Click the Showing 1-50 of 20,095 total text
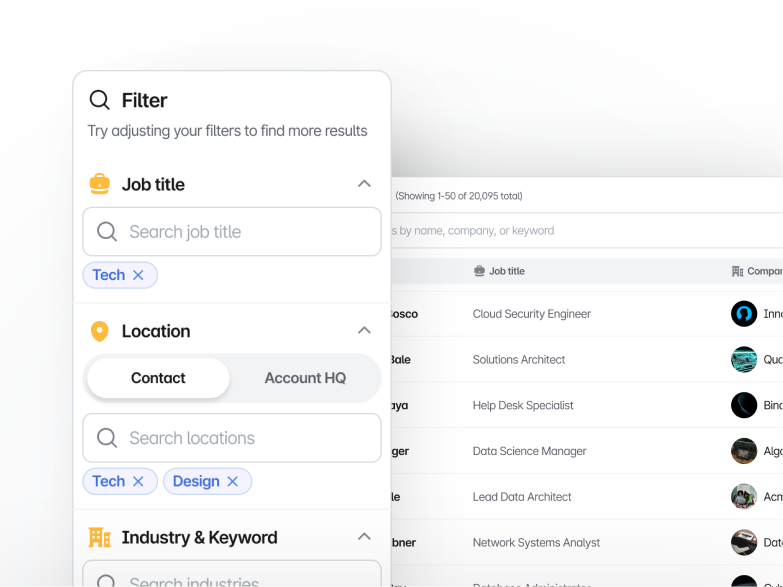The height and width of the screenshot is (587, 783). [459, 196]
